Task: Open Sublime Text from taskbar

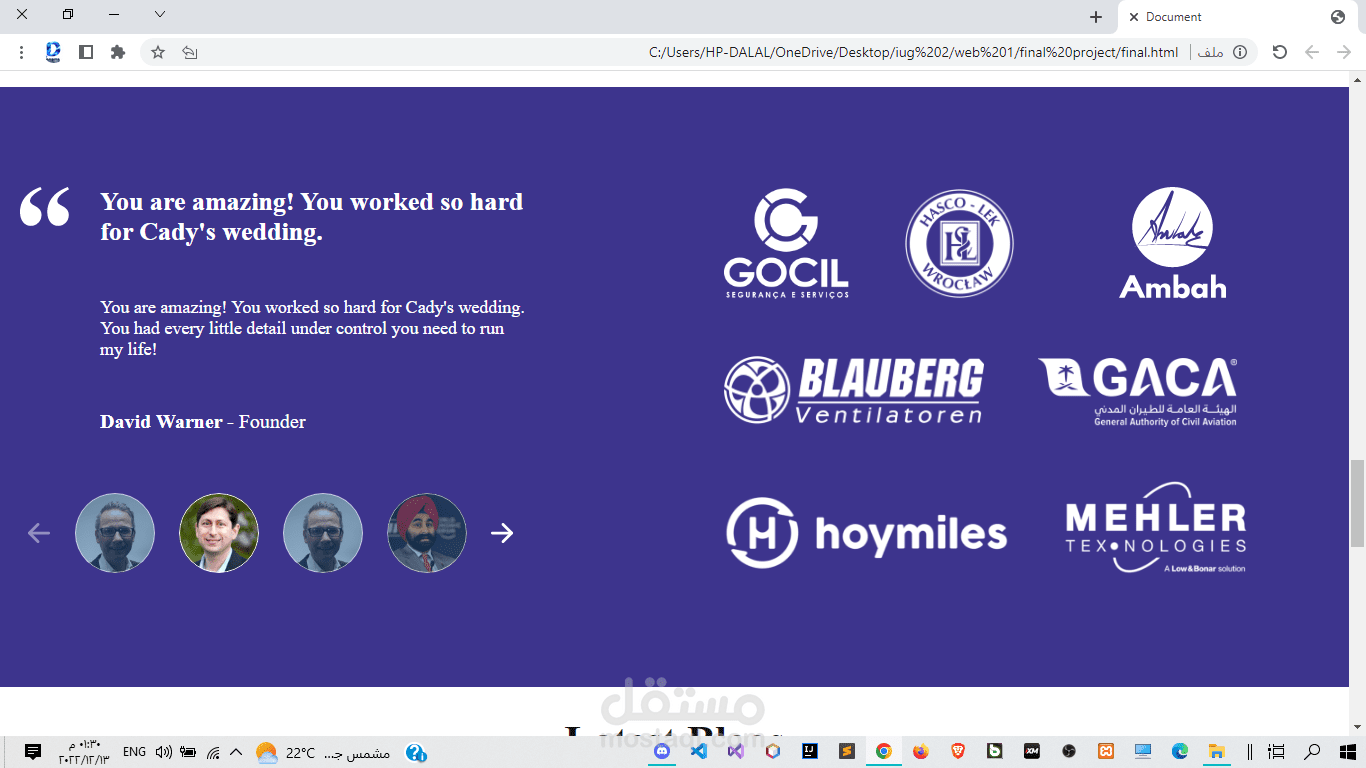Action: pyautogui.click(x=846, y=751)
